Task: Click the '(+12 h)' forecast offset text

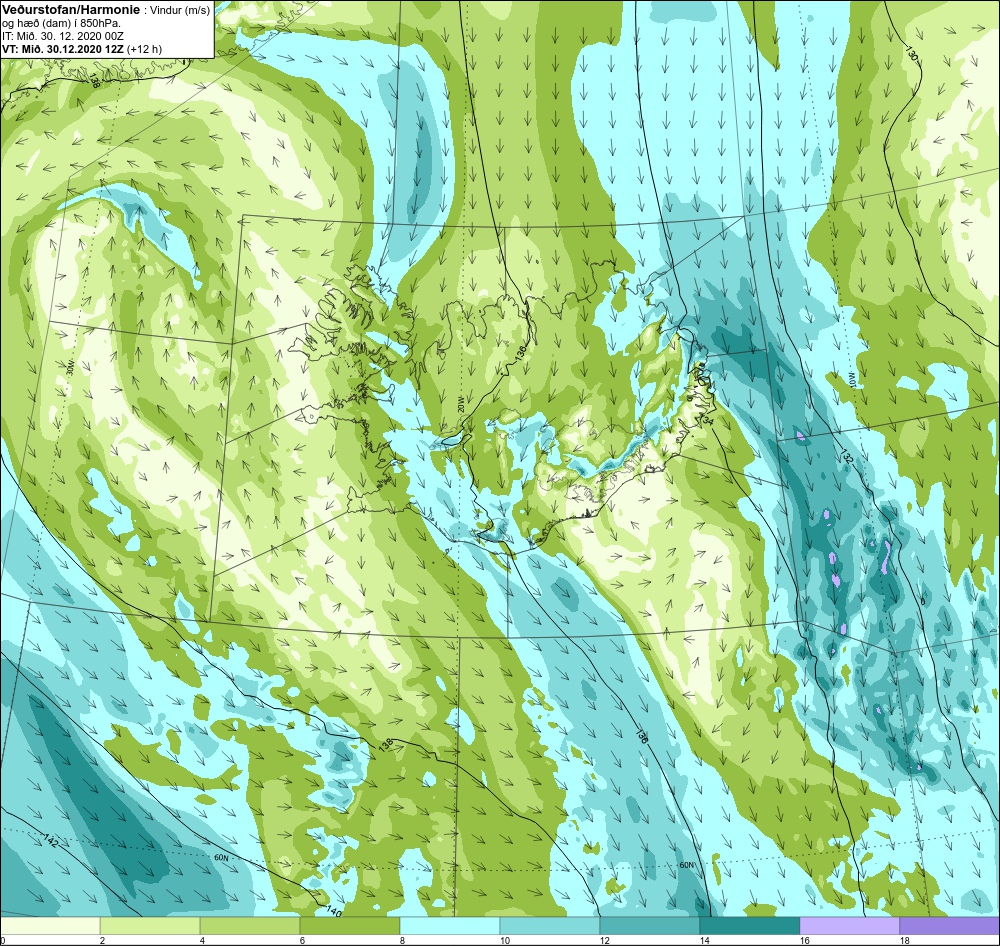Action: click(145, 49)
